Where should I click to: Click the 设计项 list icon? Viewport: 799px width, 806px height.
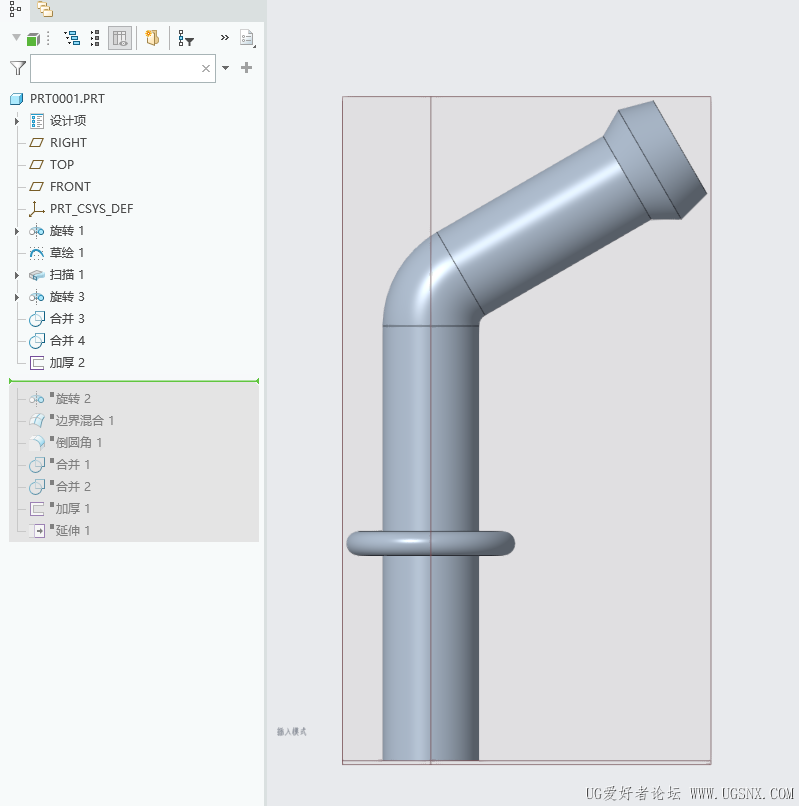click(x=37, y=121)
